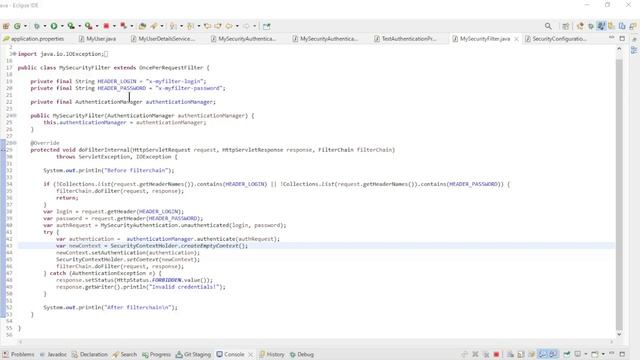This screenshot has height=360, width=640.
Task: Open the Problems view tab
Action: click(x=18, y=354)
